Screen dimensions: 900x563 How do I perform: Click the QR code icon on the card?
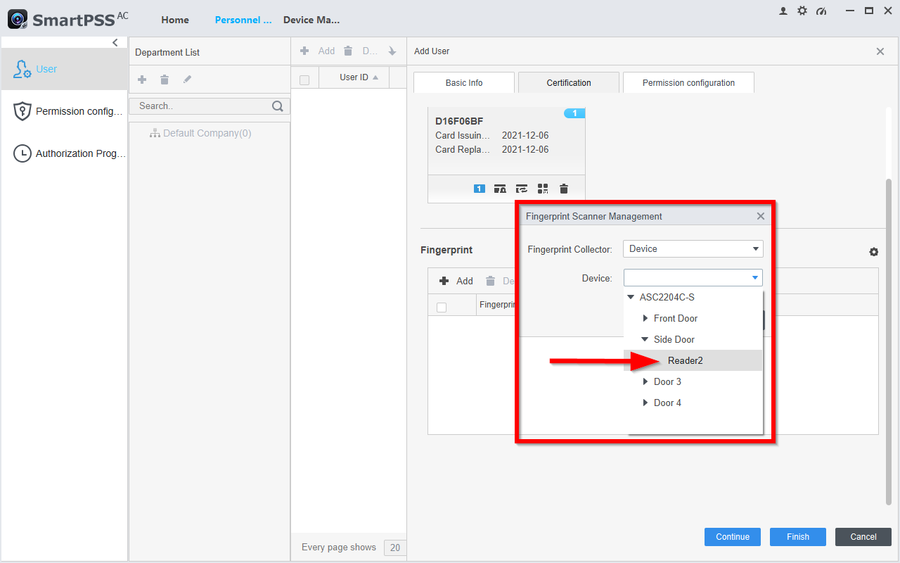coord(543,188)
